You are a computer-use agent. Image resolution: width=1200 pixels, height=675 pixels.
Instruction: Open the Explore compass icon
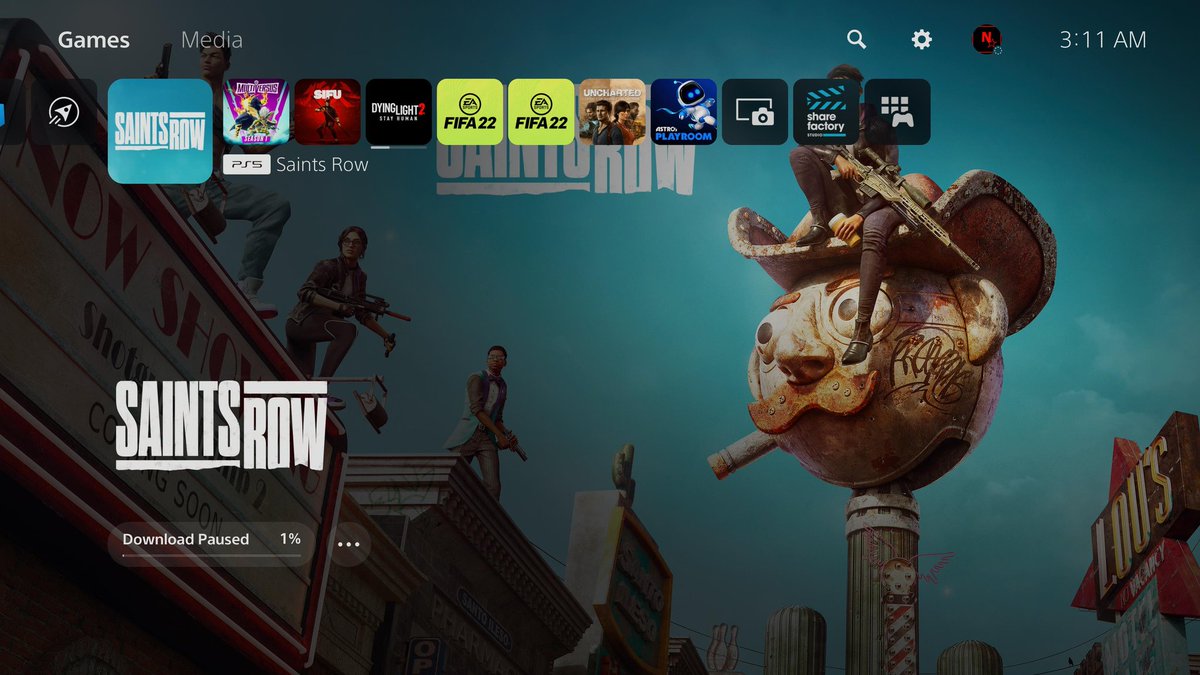[64, 112]
